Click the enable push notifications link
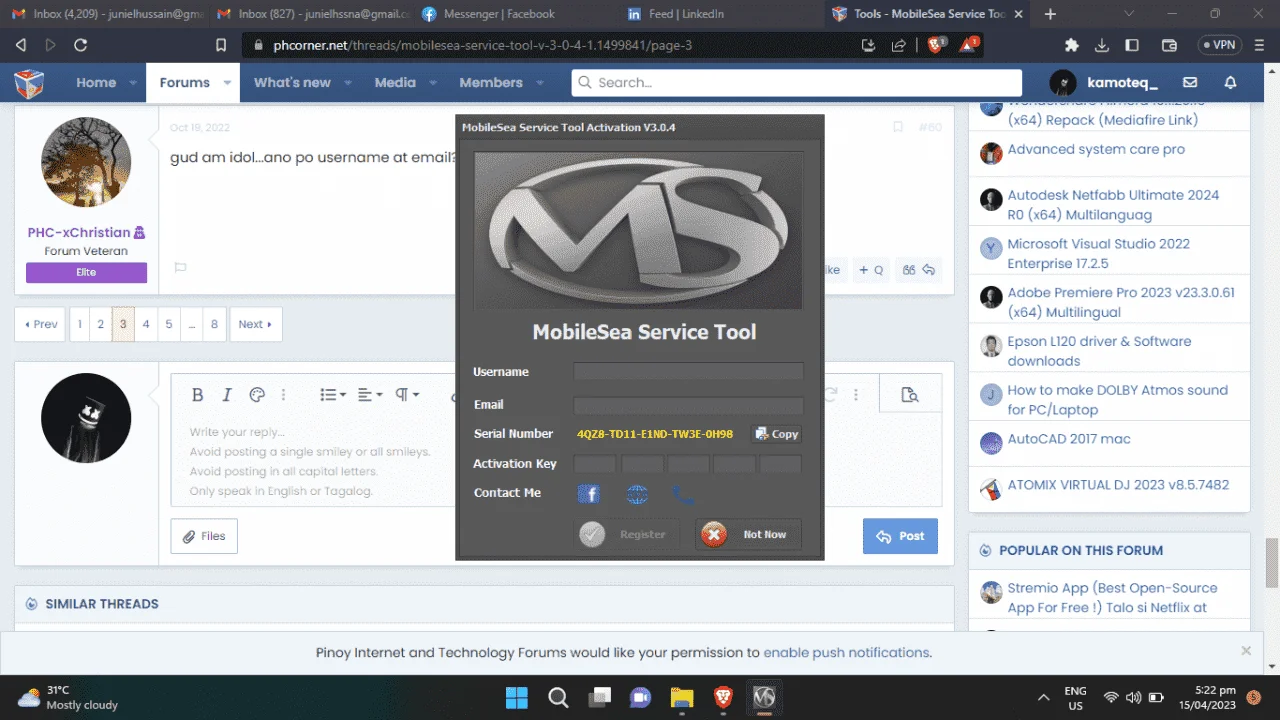The width and height of the screenshot is (1280, 720). pos(847,652)
